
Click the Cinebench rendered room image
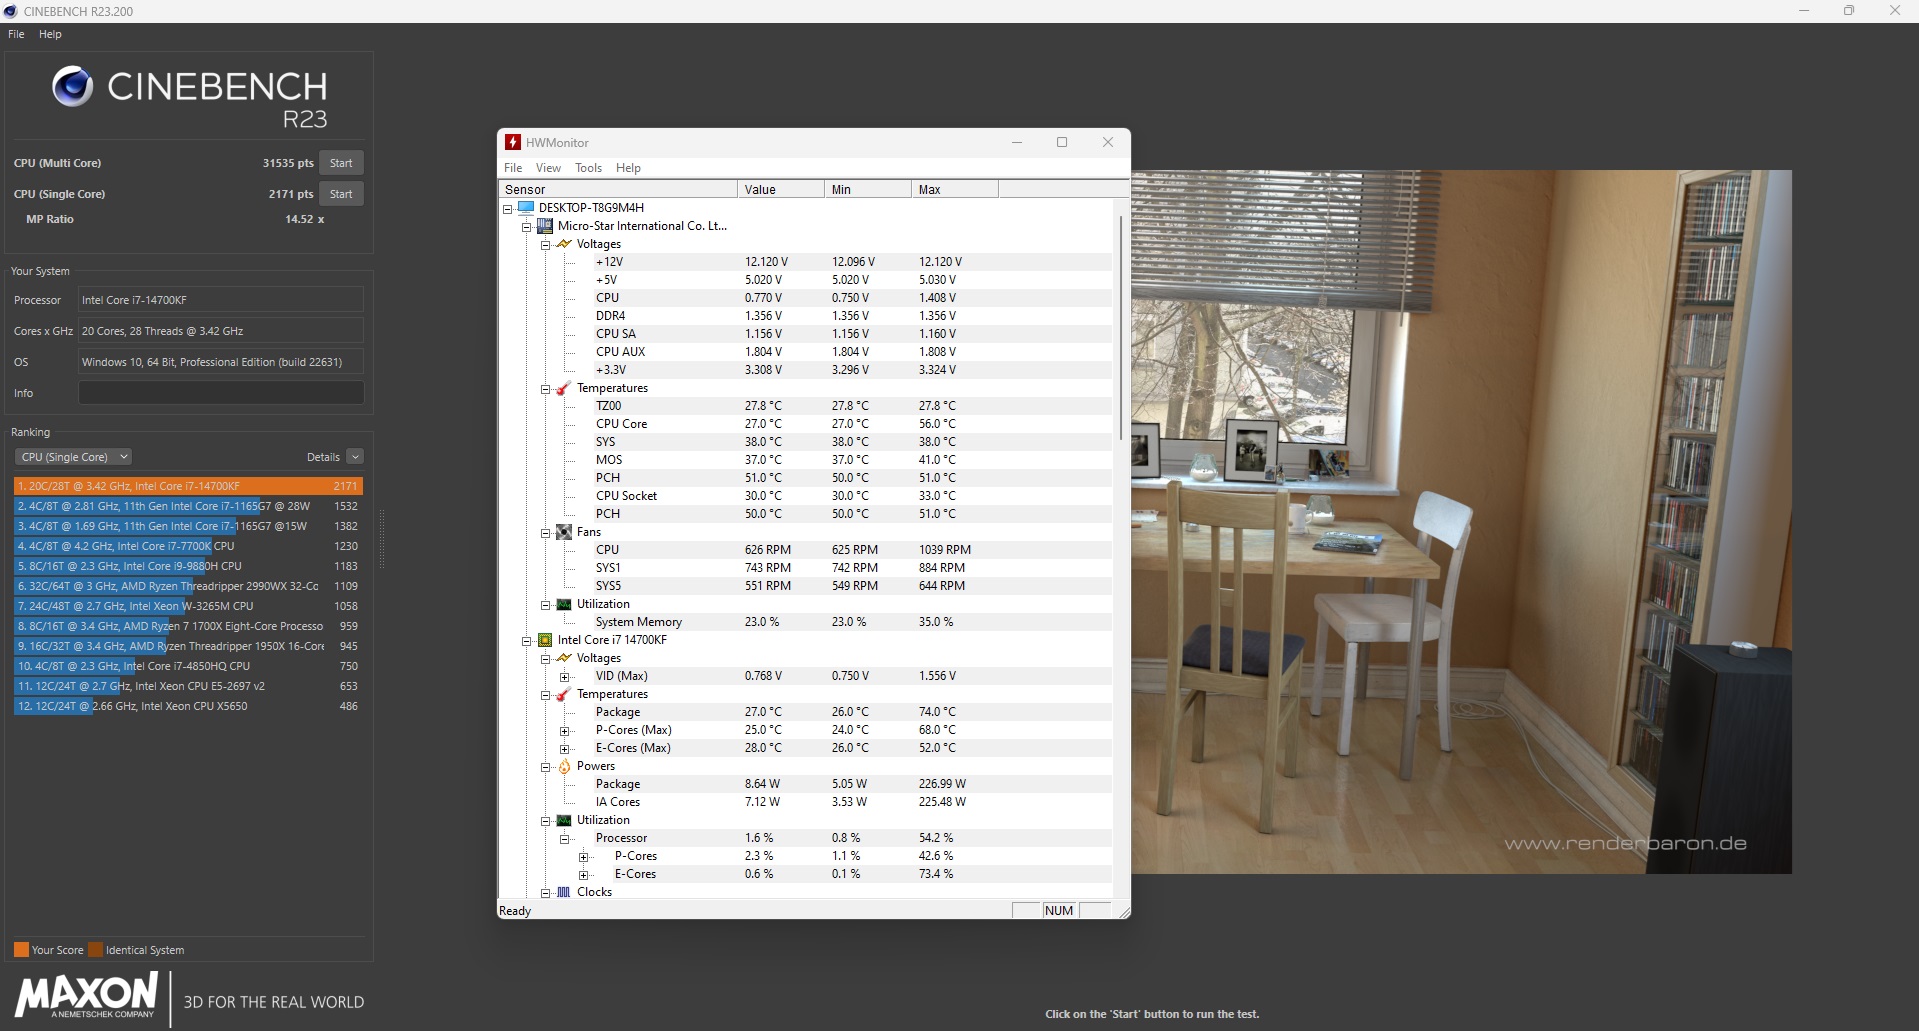click(1461, 521)
